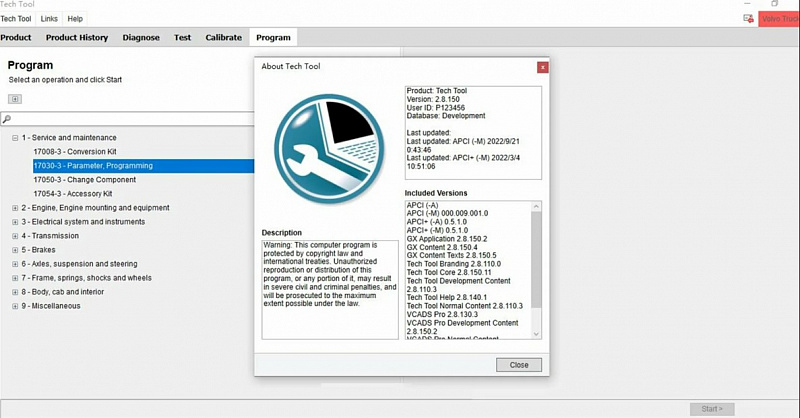Open the Help menu
Screen dimensions: 800x418
tap(75, 19)
